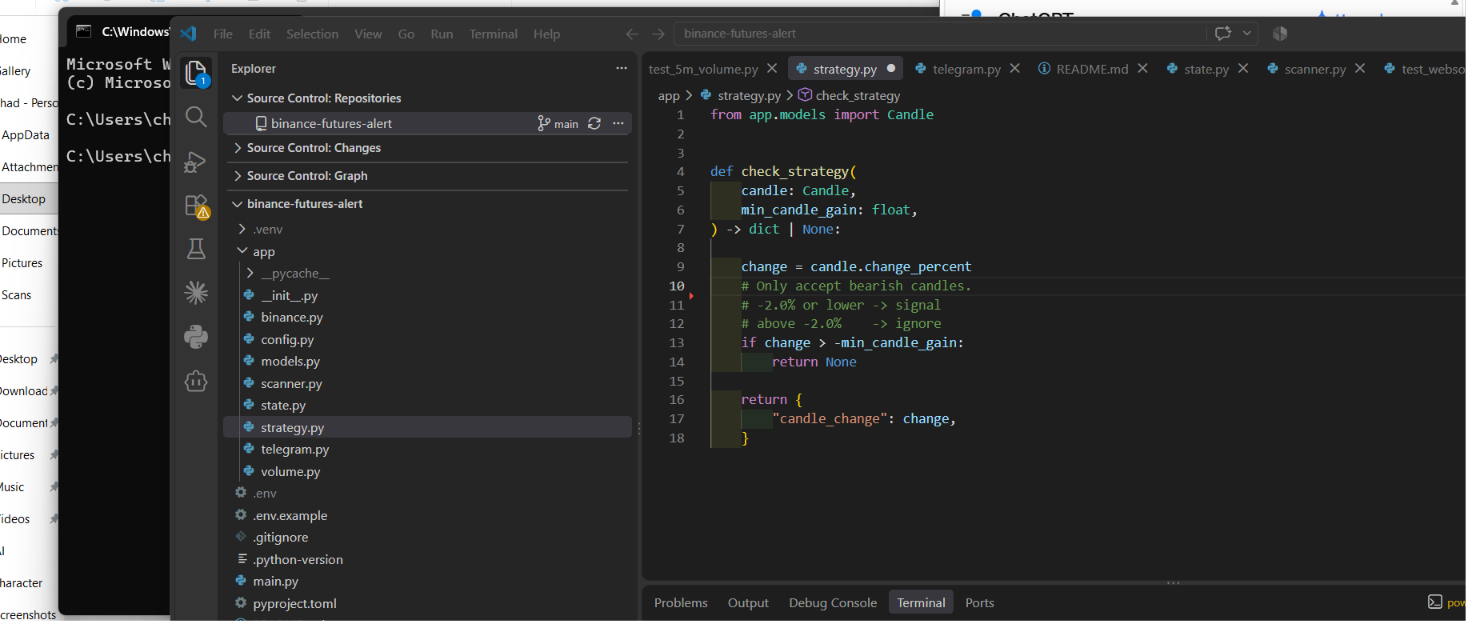This screenshot has width=1466, height=621.
Task: Open Explorer panel more actions ellipsis
Action: (x=621, y=68)
